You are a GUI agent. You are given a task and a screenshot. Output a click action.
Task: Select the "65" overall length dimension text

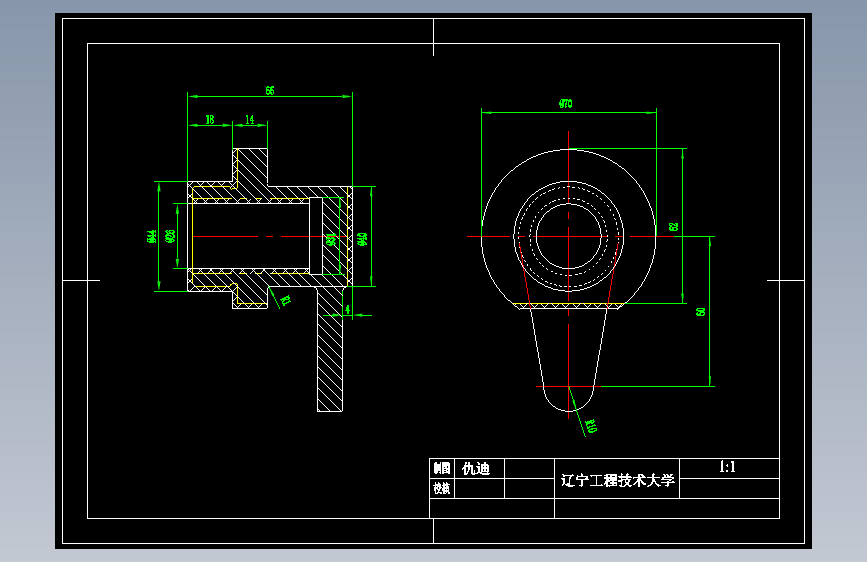tap(270, 91)
